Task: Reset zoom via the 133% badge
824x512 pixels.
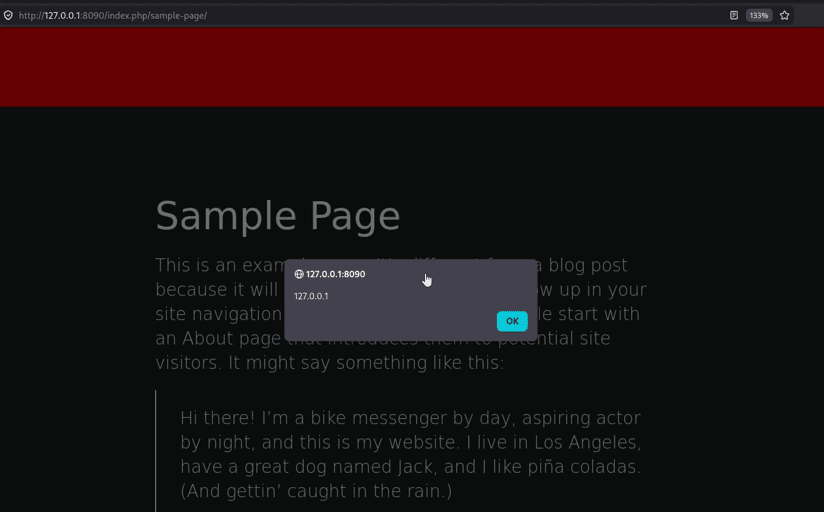Action: pos(758,15)
